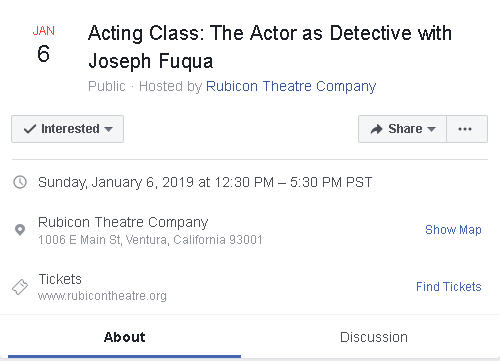This screenshot has height=361, width=500.
Task: Click the event title Acting Class heading
Action: [x=270, y=47]
